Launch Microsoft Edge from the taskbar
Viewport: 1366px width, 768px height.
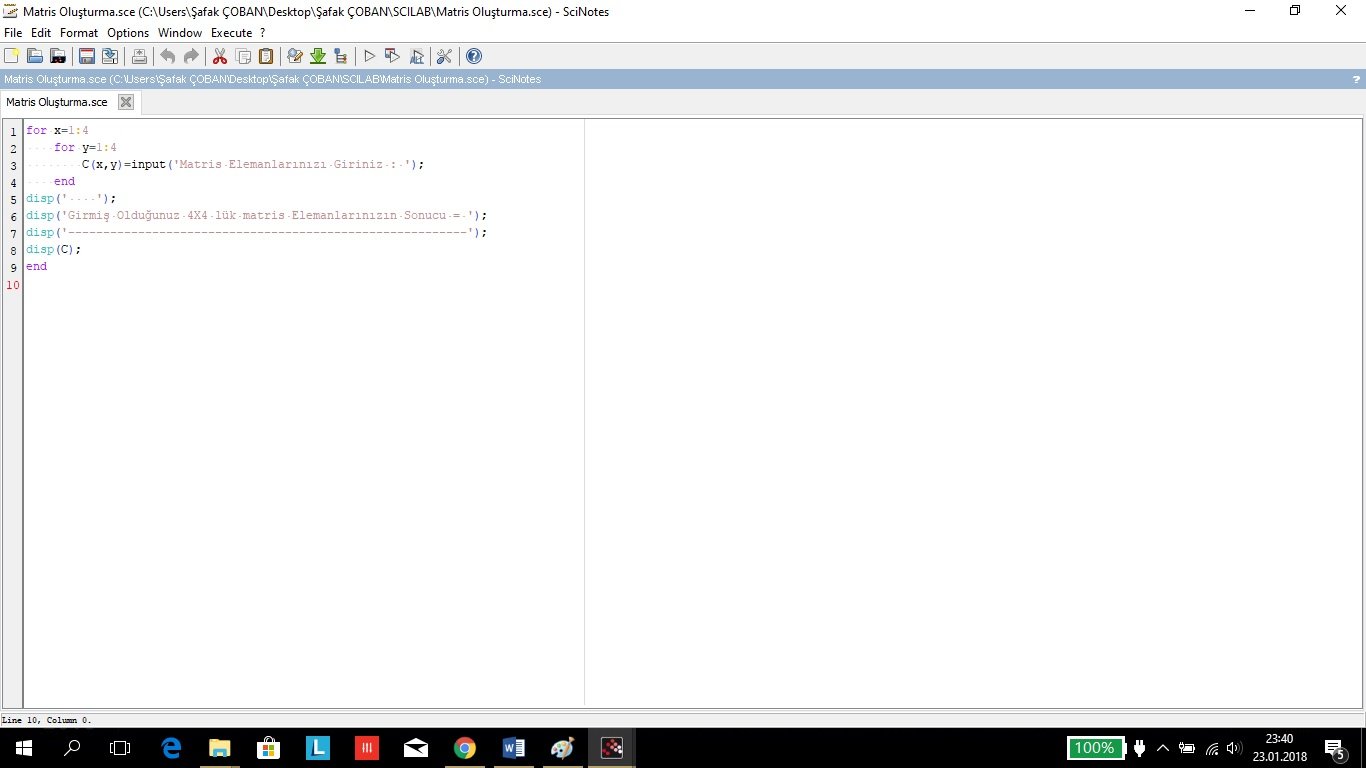[171, 748]
